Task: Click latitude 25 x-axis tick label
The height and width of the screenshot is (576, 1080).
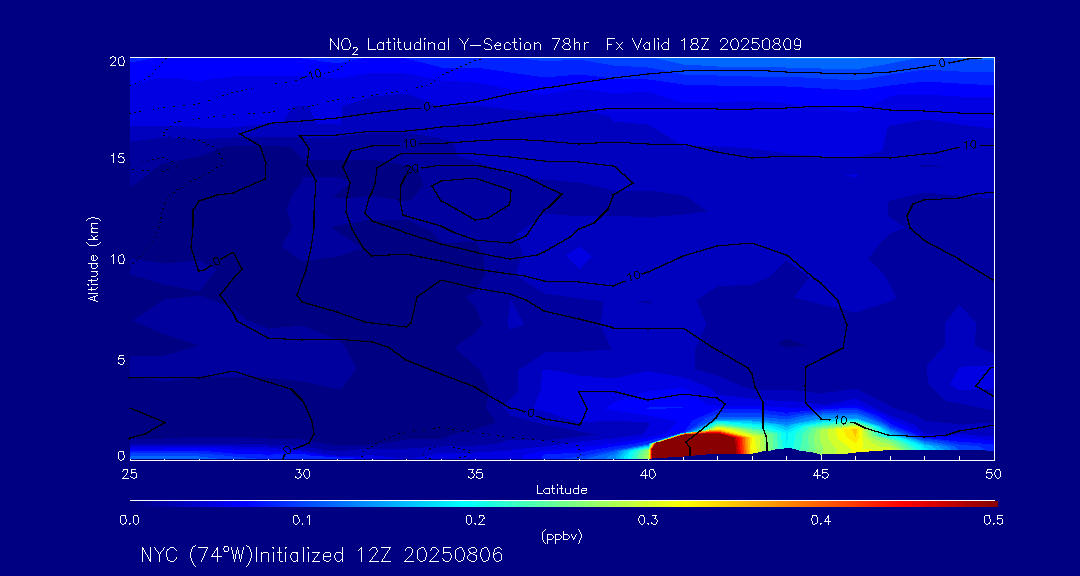Action: [129, 473]
